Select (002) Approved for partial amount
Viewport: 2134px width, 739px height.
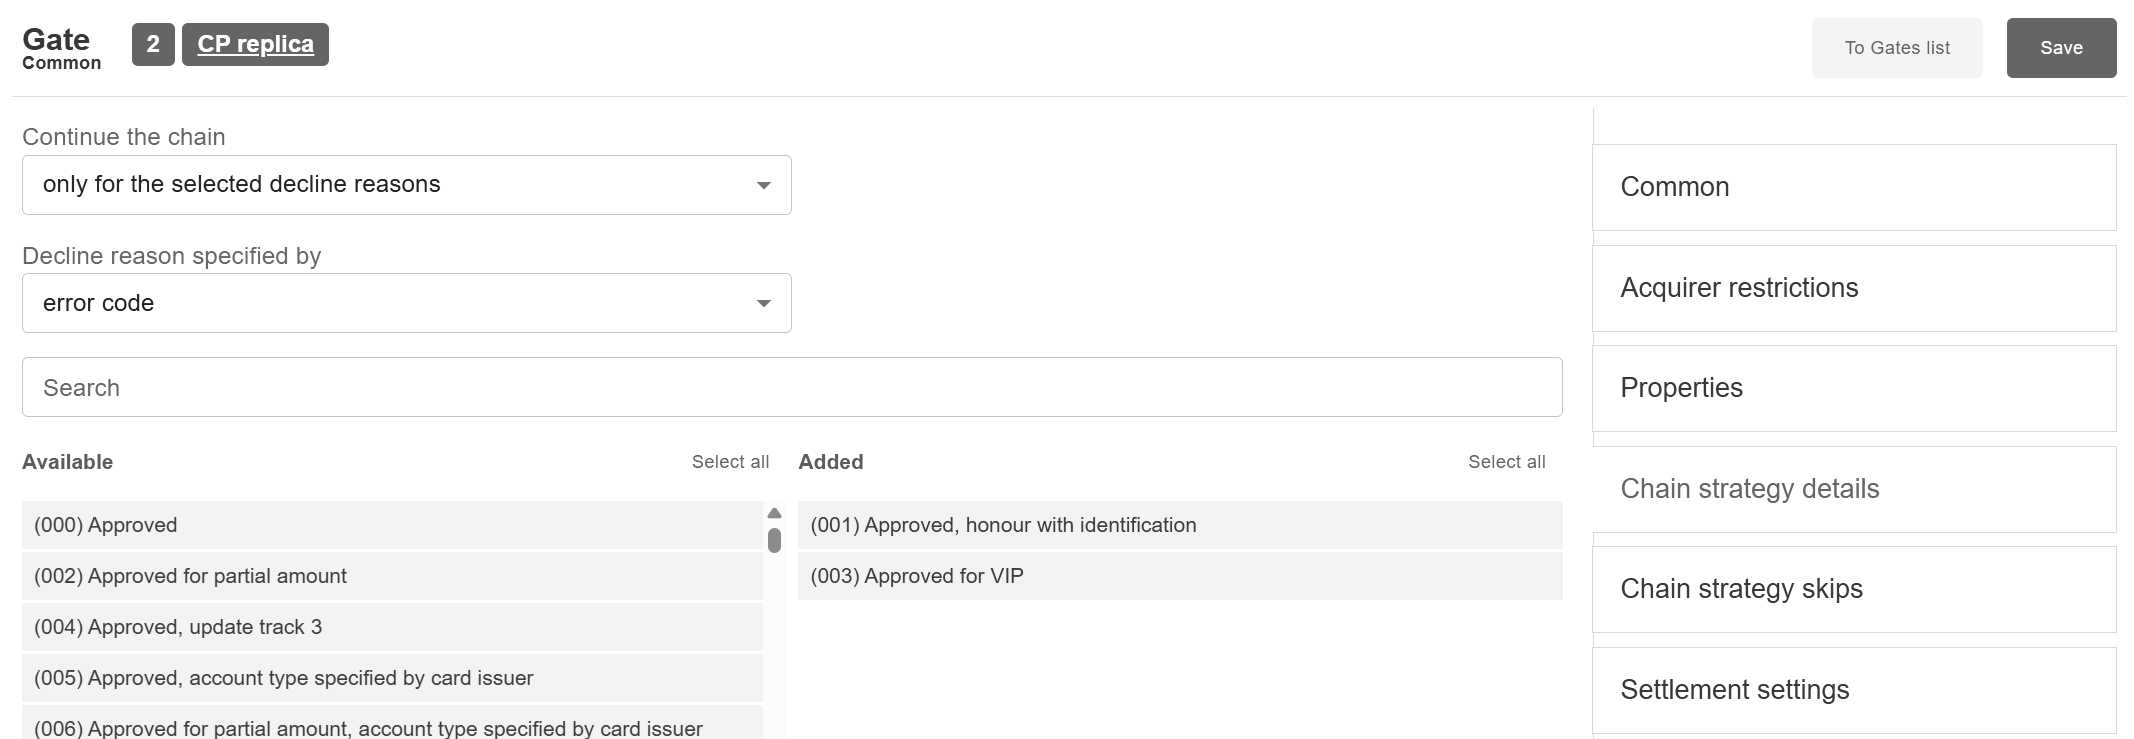pyautogui.click(x=392, y=576)
